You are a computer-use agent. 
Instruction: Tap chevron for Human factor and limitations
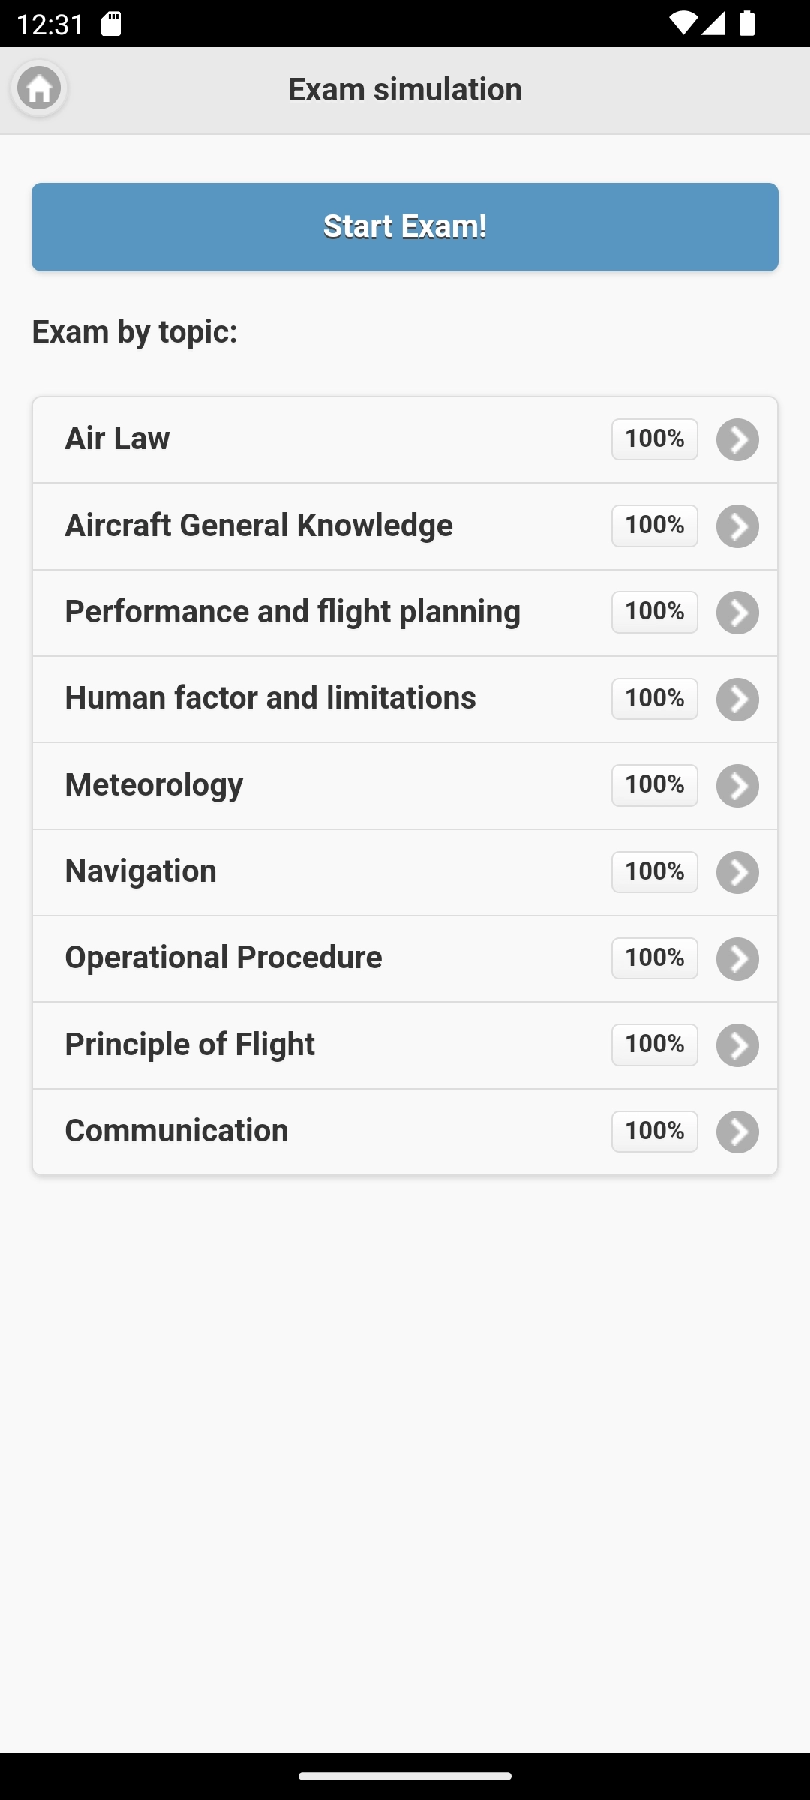tap(737, 700)
